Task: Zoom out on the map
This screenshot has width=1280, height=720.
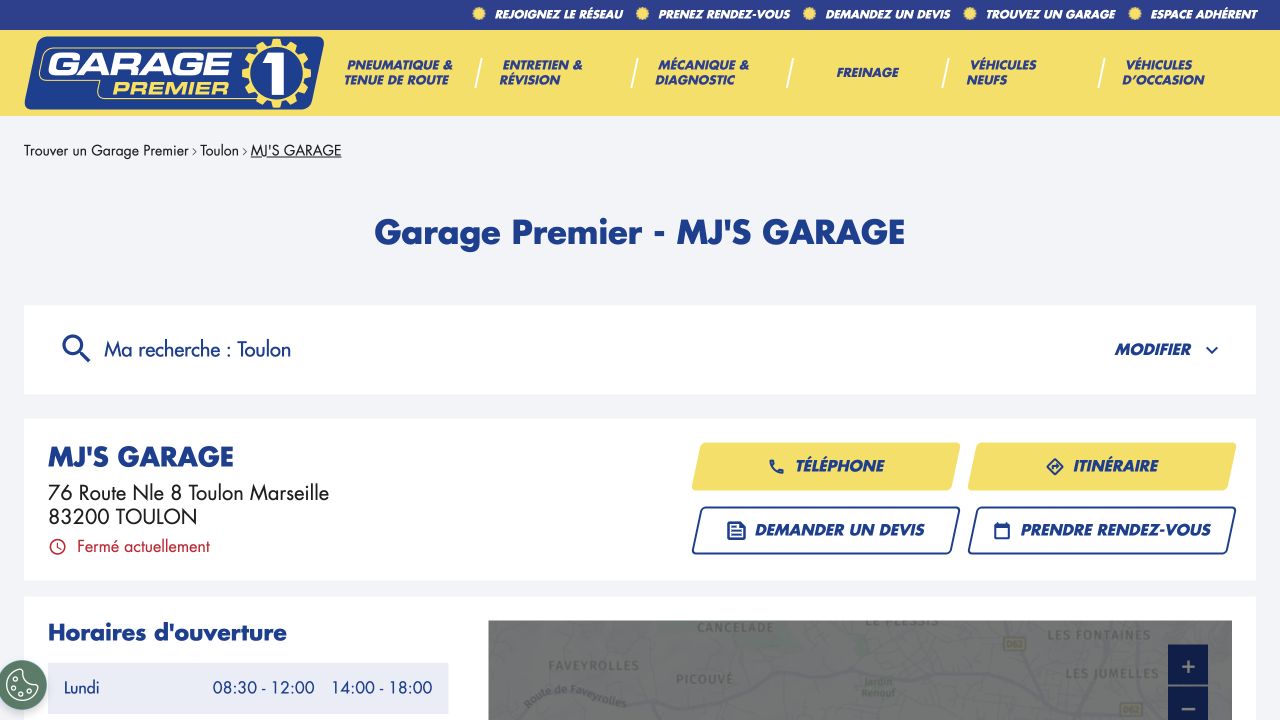Action: point(1188,705)
